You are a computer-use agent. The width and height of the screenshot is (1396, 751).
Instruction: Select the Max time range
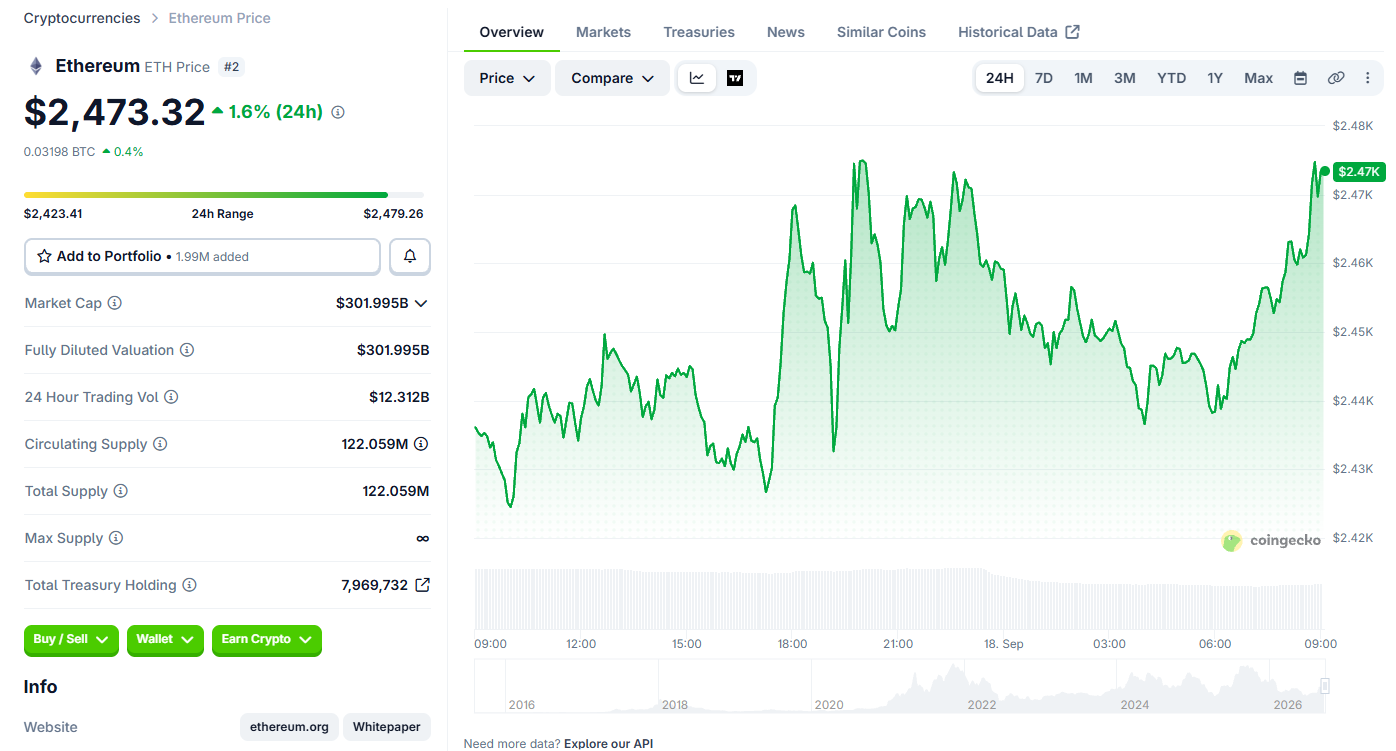tap(1259, 78)
